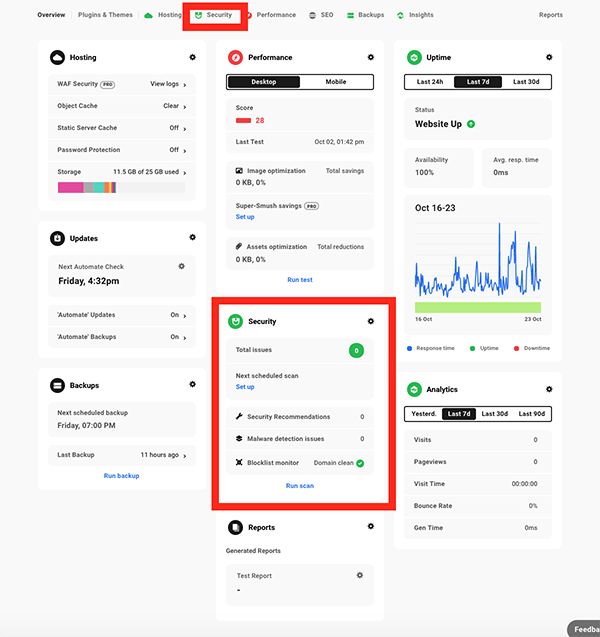Expand 'Automate' Updates setting row
This screenshot has width=600, height=637.
(x=185, y=315)
